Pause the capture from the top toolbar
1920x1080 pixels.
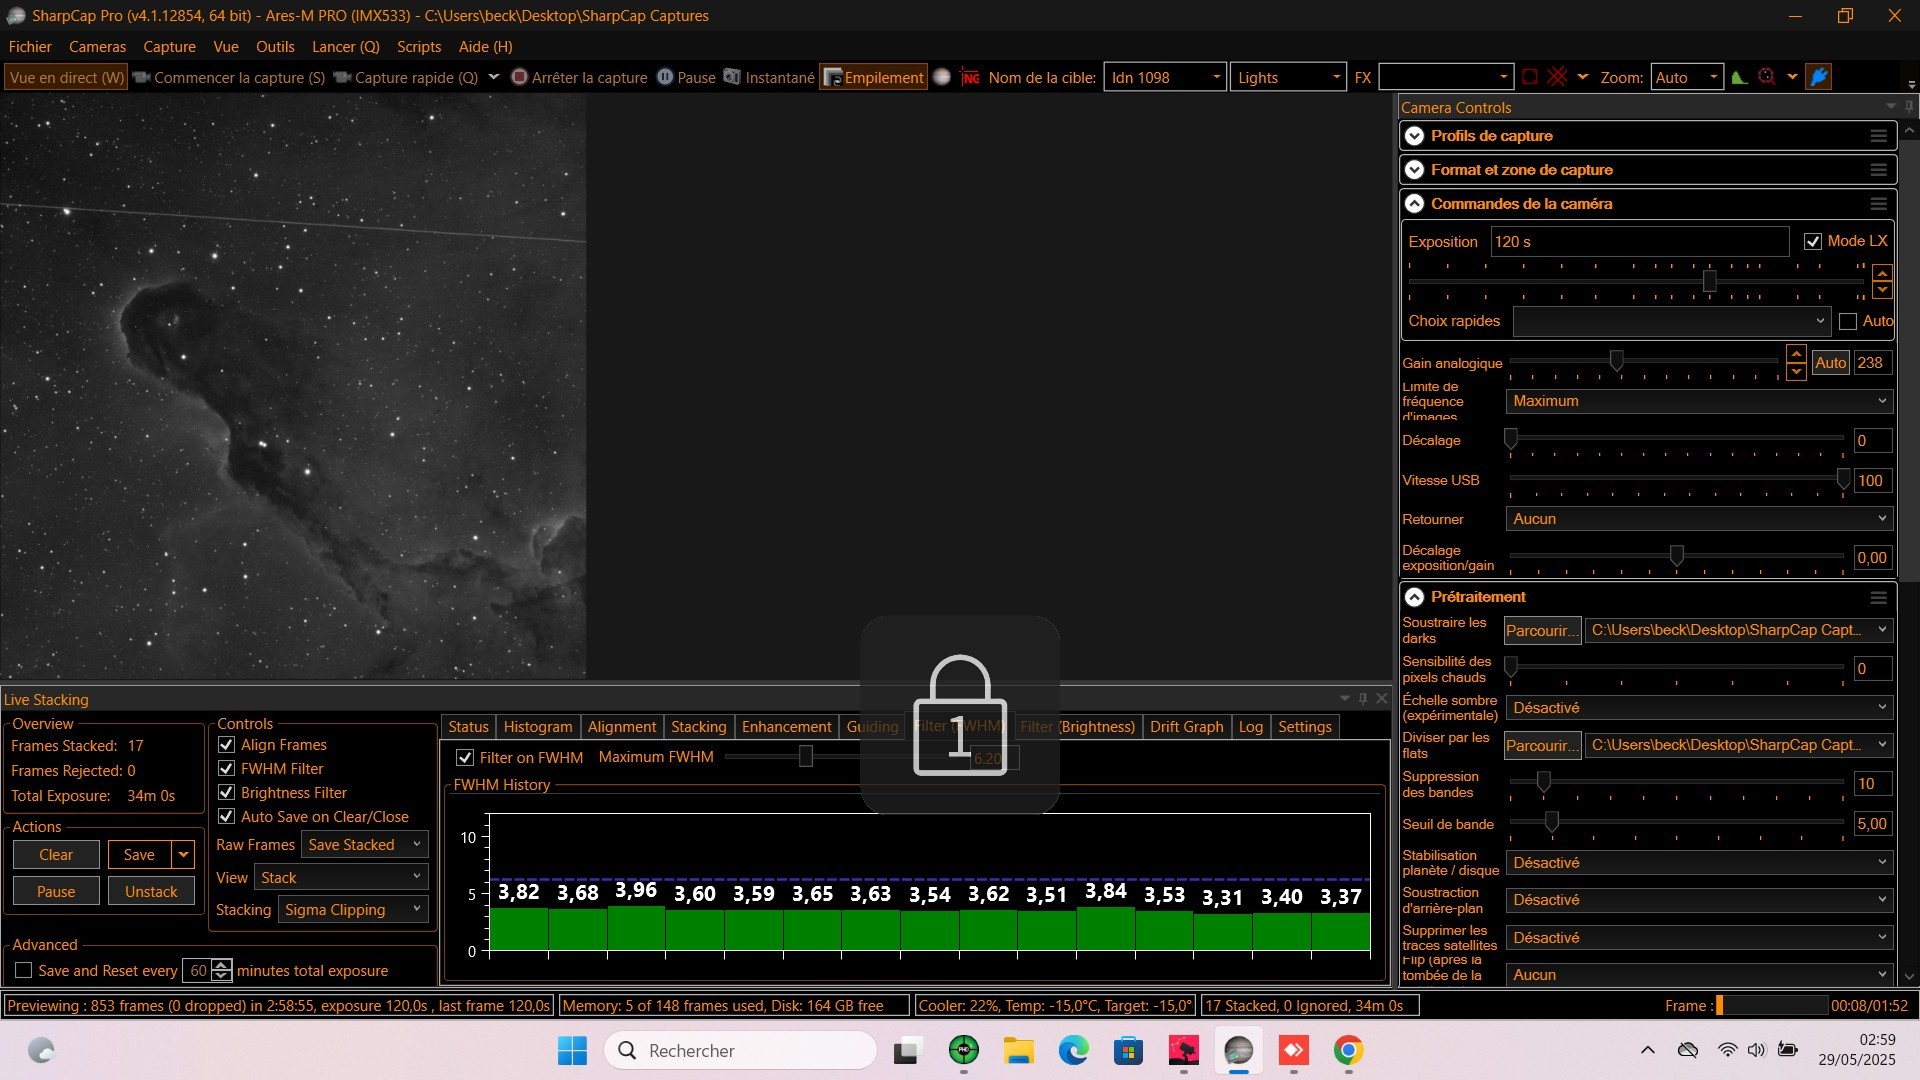tap(686, 77)
